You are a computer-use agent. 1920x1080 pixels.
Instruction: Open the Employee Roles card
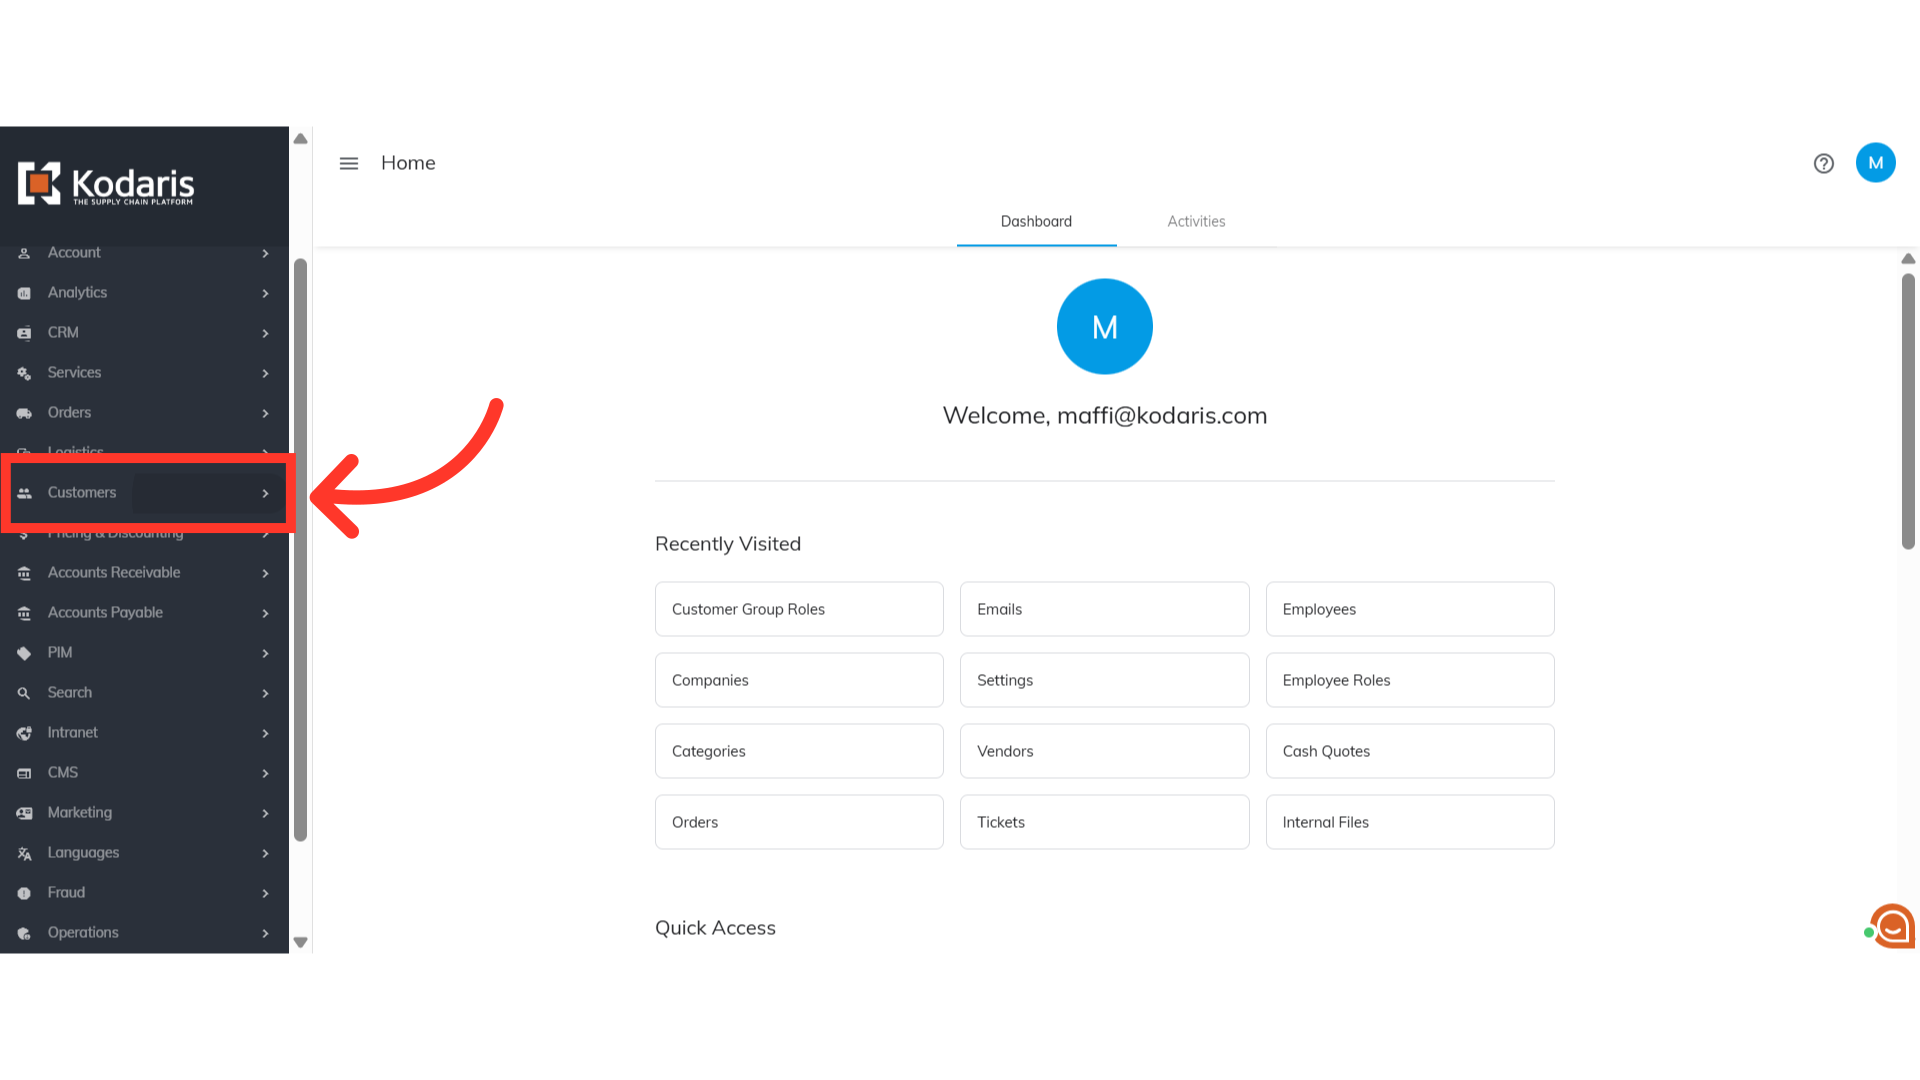[x=1409, y=680]
